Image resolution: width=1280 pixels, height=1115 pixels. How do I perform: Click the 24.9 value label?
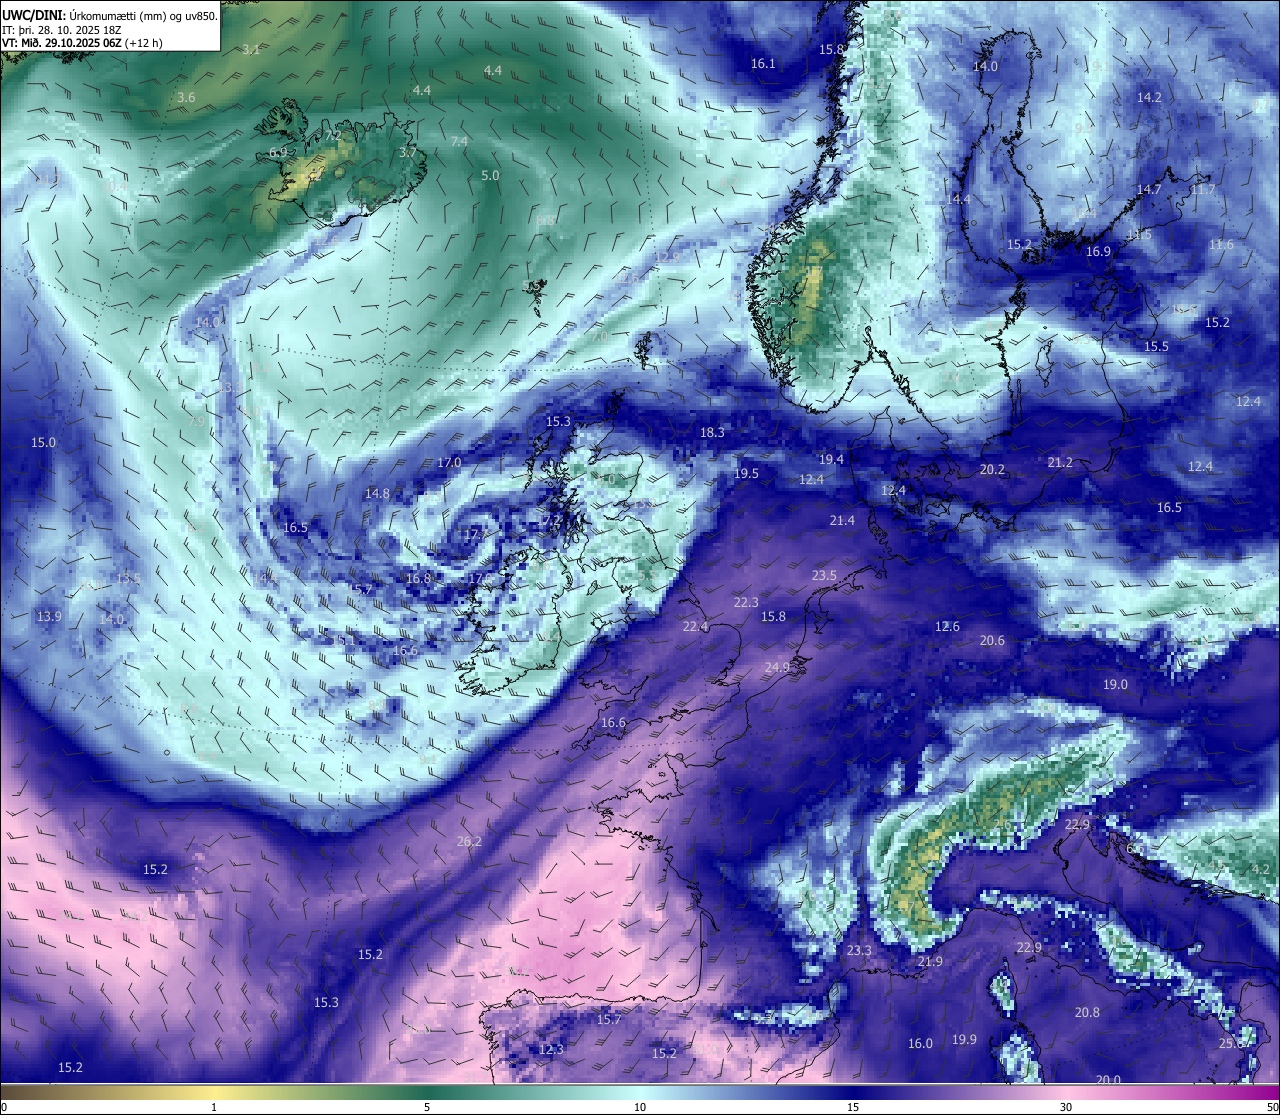click(x=777, y=667)
